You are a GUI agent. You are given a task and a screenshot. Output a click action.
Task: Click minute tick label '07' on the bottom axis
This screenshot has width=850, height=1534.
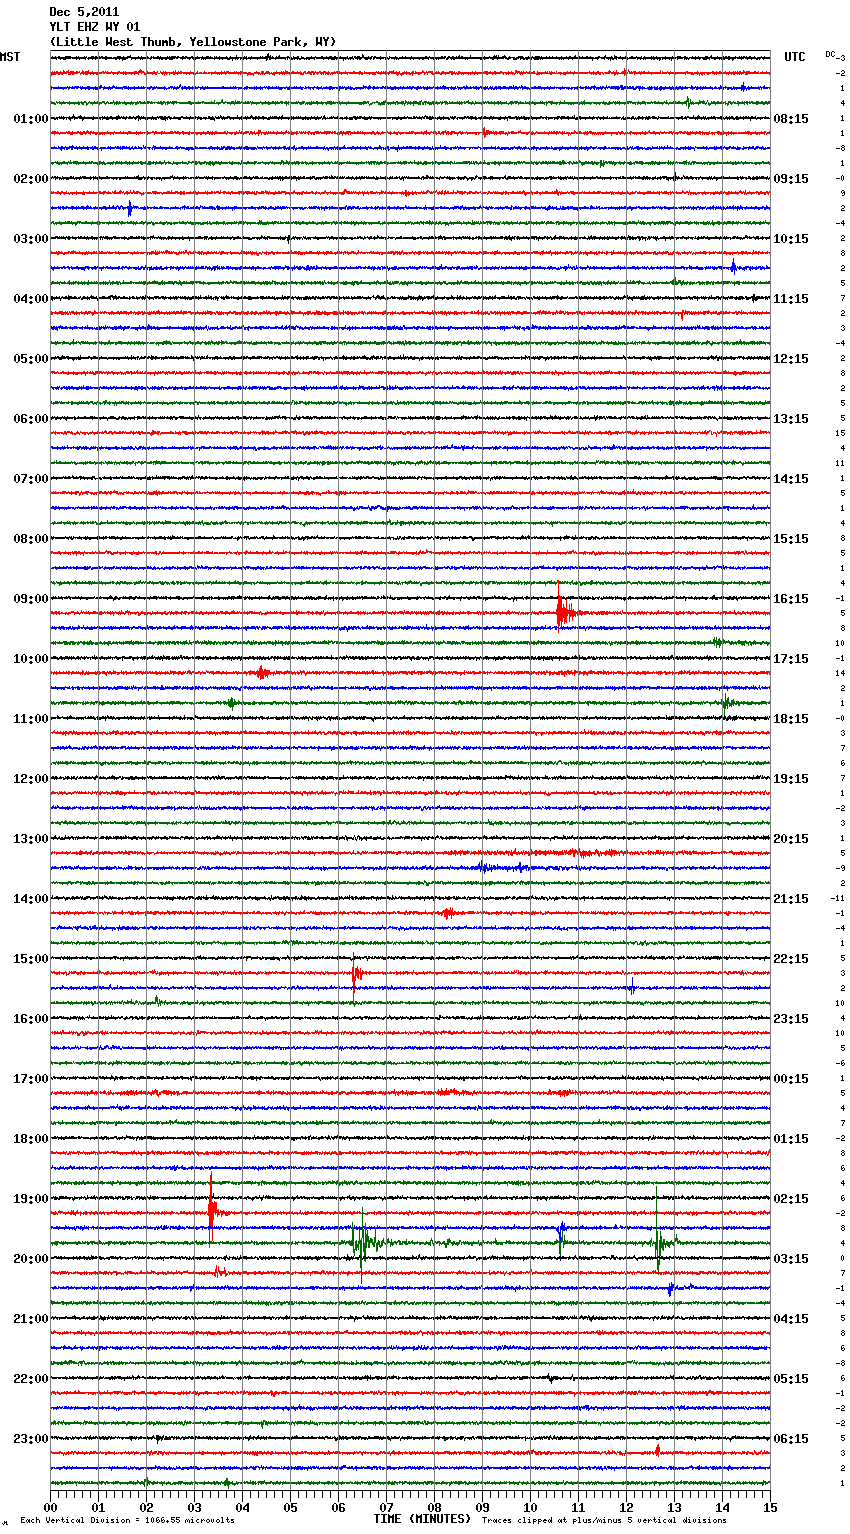(386, 1507)
